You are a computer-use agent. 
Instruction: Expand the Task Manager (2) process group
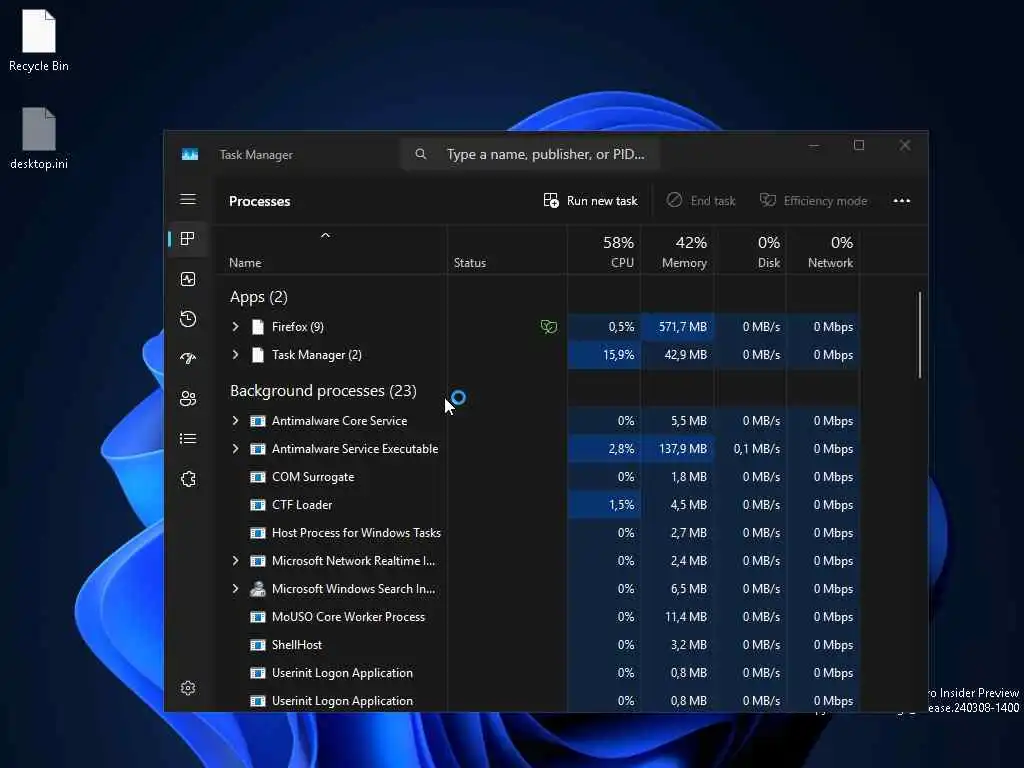click(236, 355)
